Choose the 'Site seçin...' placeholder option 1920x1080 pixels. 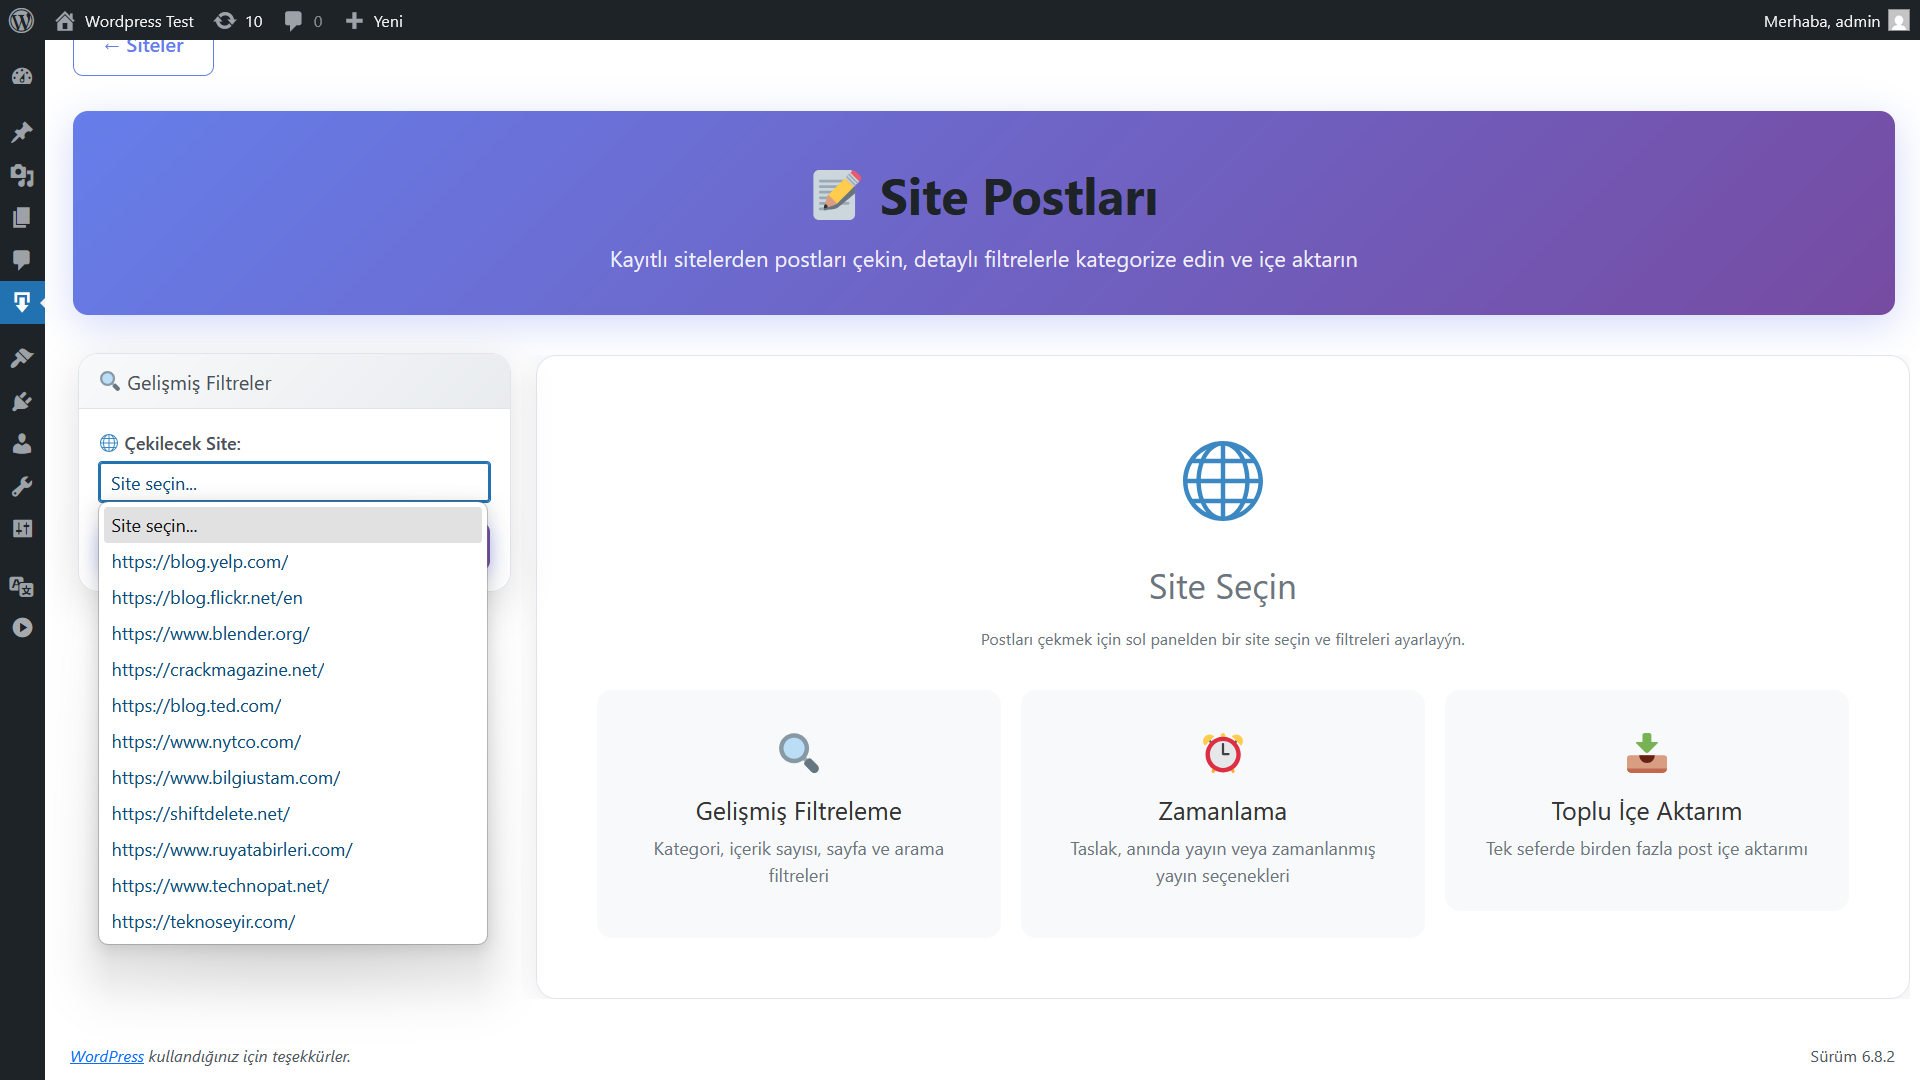pos(293,525)
